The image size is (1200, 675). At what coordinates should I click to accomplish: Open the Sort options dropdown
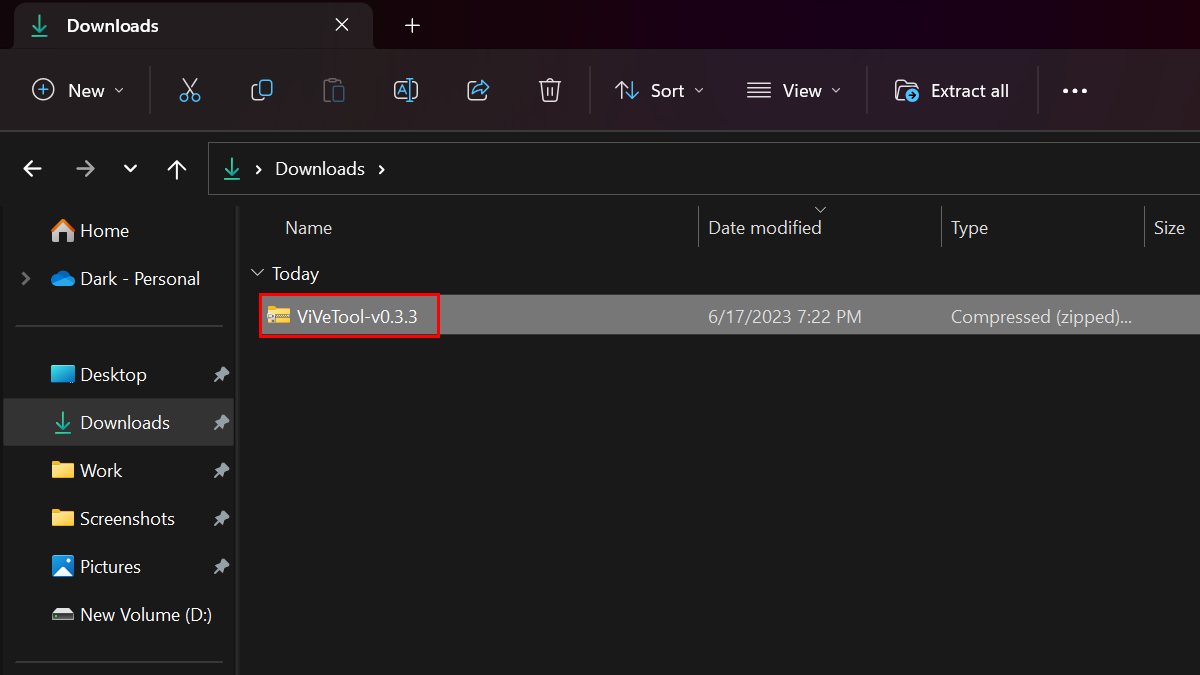[658, 90]
